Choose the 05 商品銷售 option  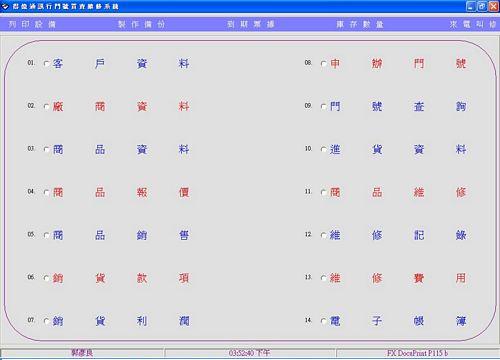(46, 235)
